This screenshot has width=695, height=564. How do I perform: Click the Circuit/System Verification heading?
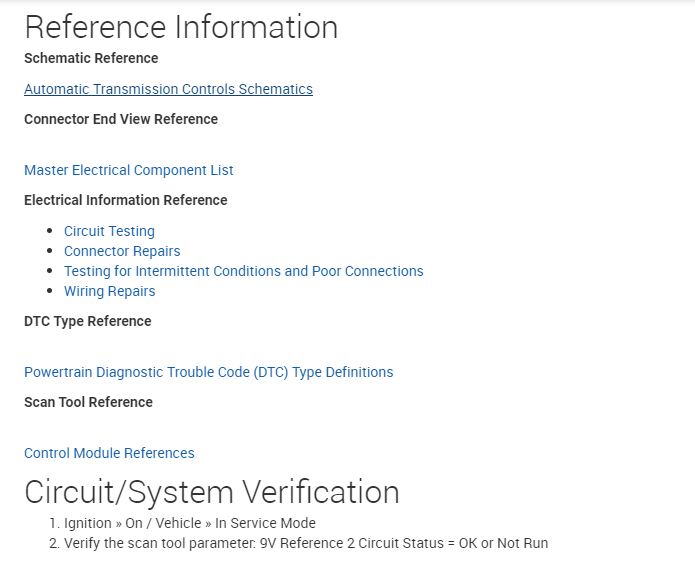tap(212, 492)
